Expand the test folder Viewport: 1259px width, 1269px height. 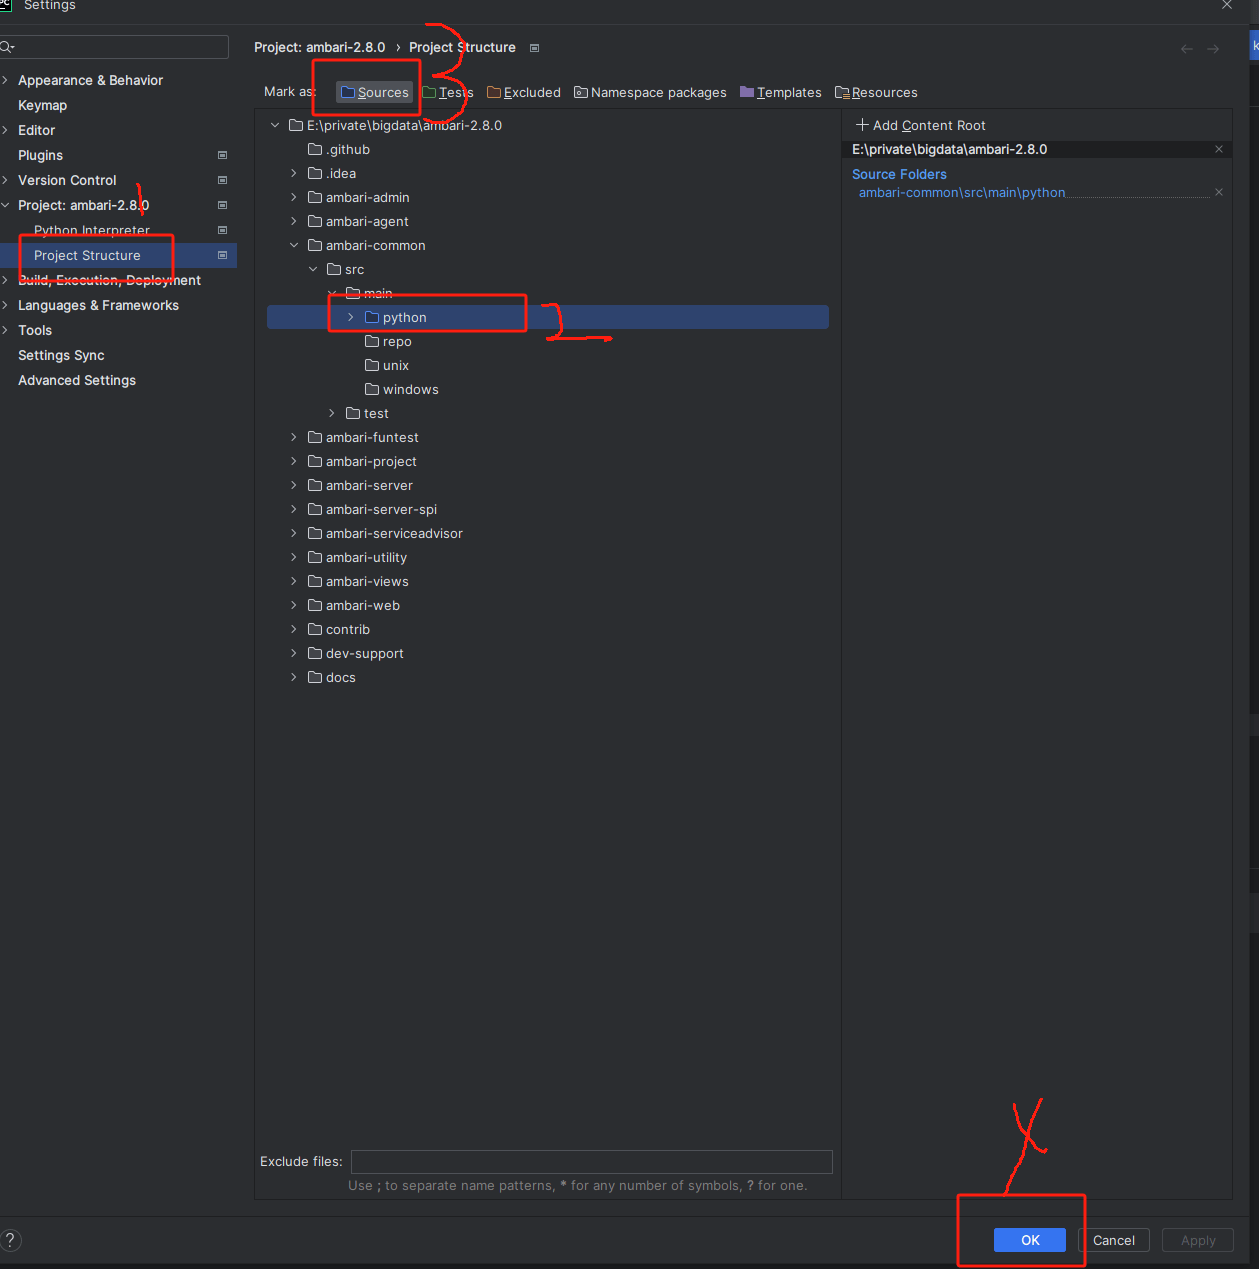332,413
